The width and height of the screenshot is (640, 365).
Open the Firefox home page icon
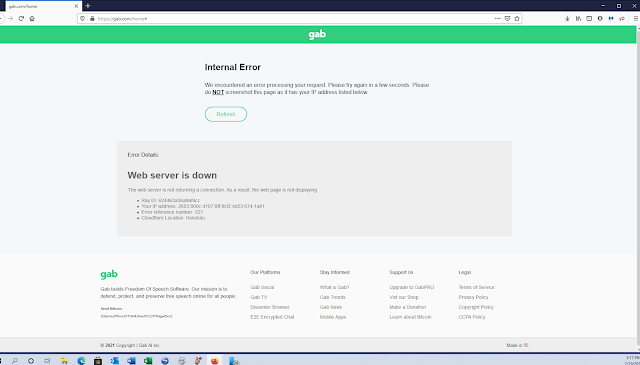pos(32,18)
